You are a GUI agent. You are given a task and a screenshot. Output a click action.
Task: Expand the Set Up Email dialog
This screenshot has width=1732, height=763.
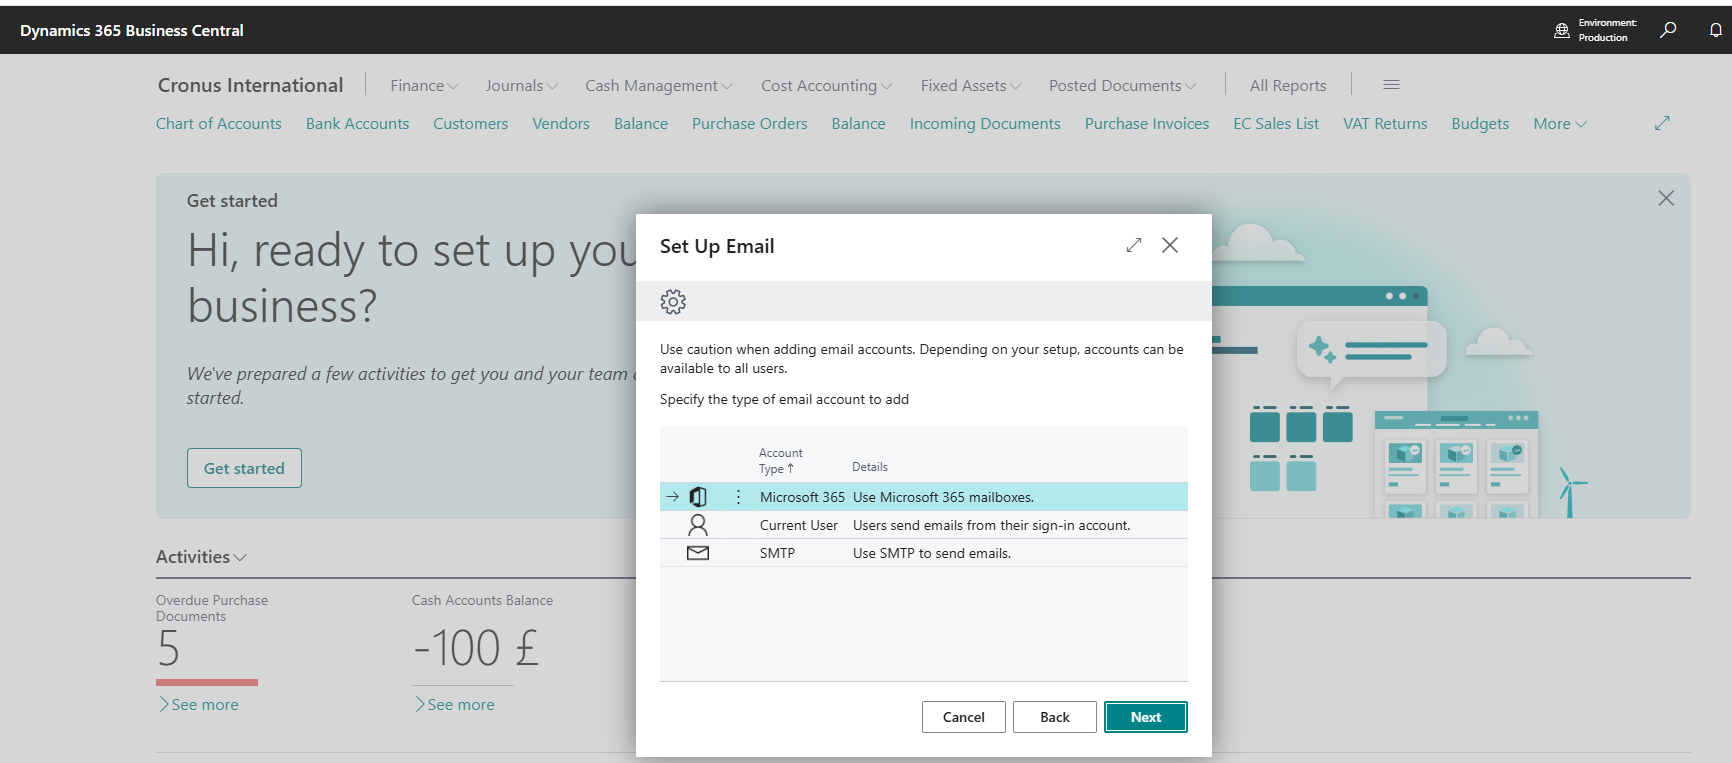(1134, 245)
